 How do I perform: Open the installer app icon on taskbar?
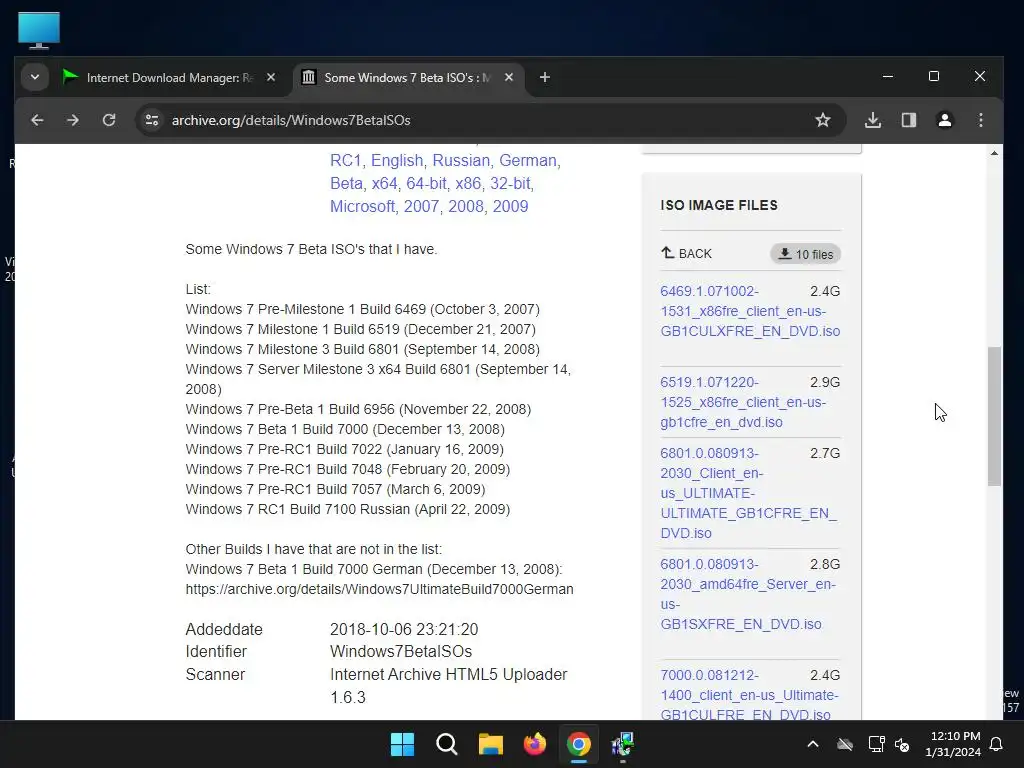[622, 744]
